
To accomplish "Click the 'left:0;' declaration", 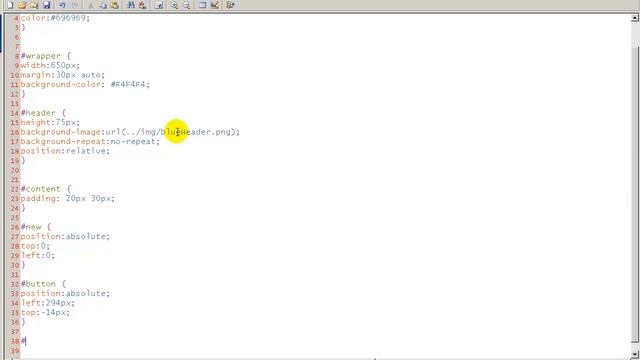I will 38,256.
